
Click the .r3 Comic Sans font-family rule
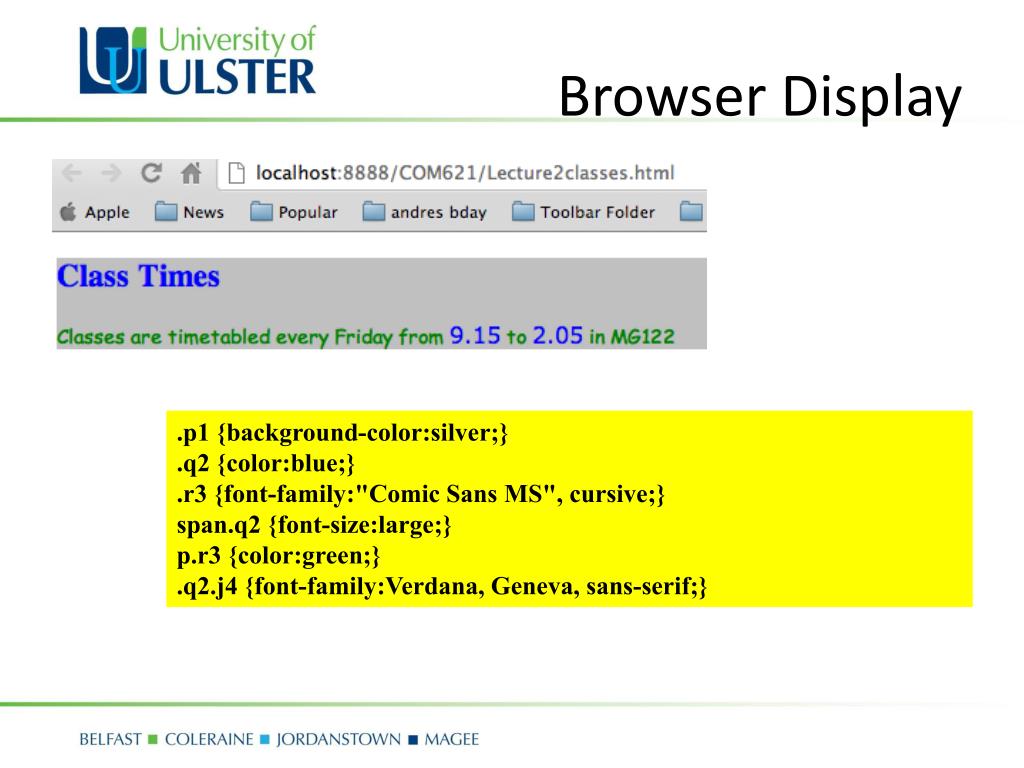(x=421, y=494)
